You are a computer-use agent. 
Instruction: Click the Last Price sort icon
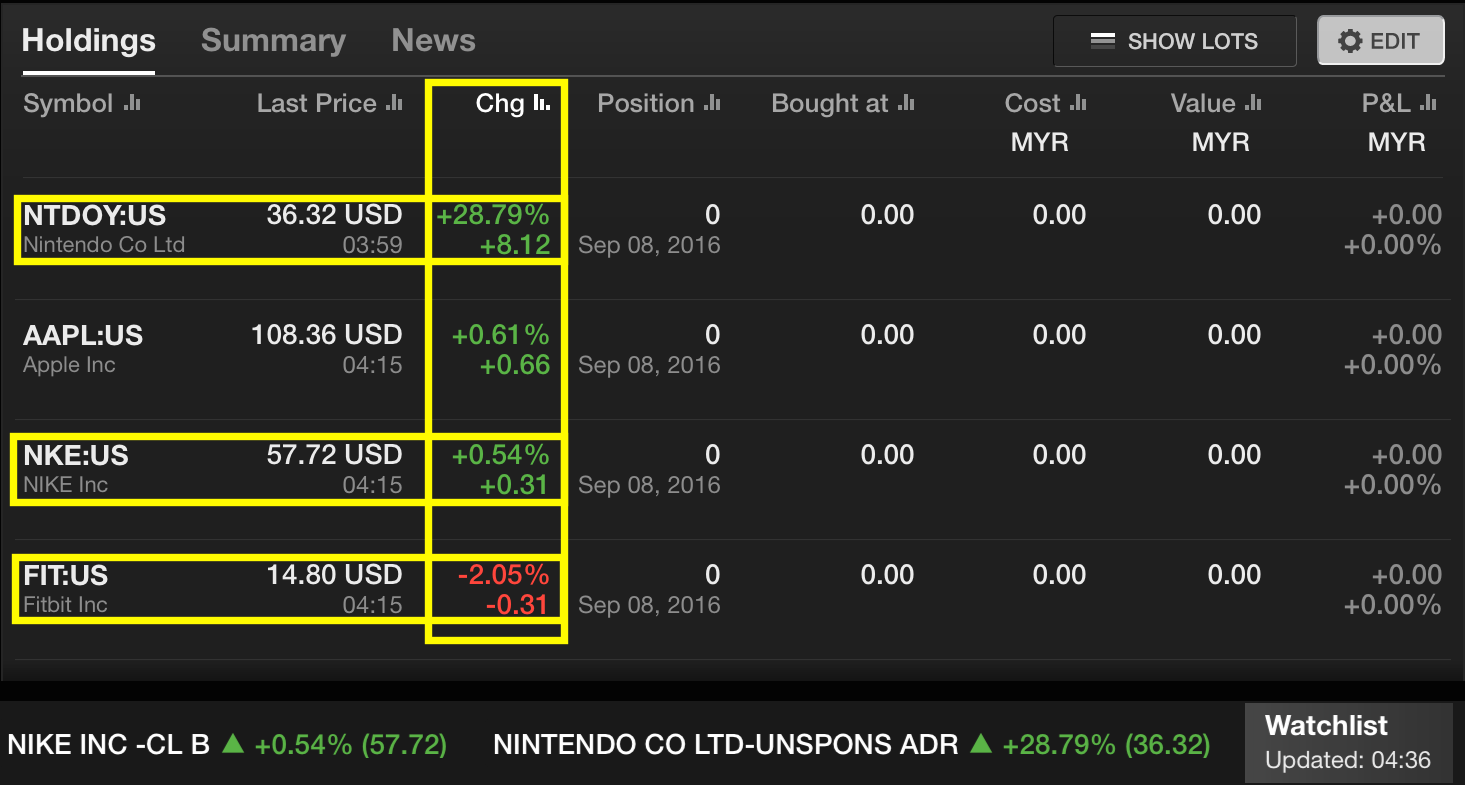click(395, 103)
